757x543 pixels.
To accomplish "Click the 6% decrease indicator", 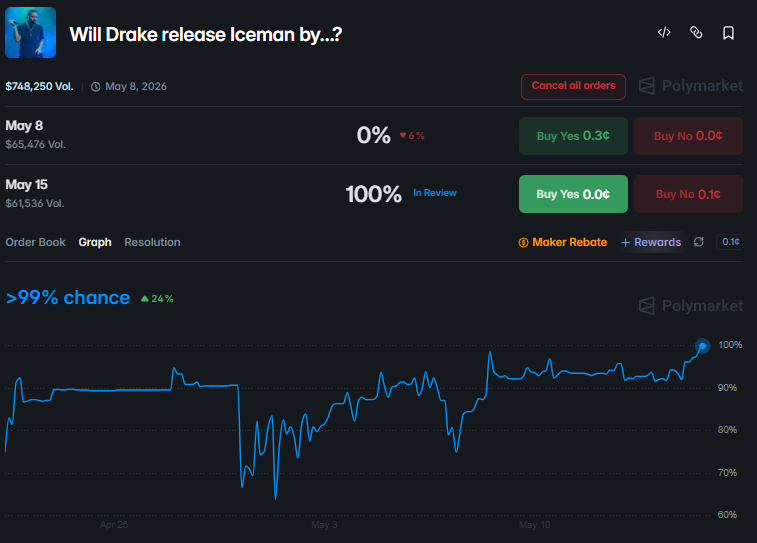I will point(412,136).
